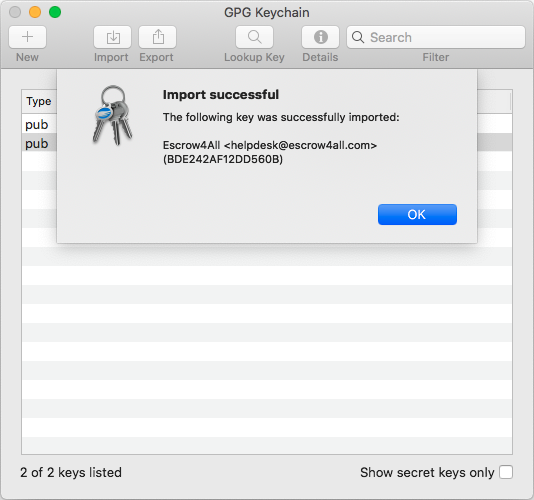Focus the Search filter field

pyautogui.click(x=436, y=37)
